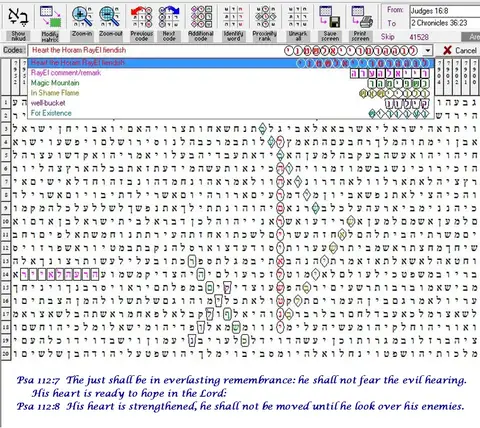Viewport: 480px width, 428px height.
Task: Select 'Magic Mountain' code entry
Action: (231, 83)
